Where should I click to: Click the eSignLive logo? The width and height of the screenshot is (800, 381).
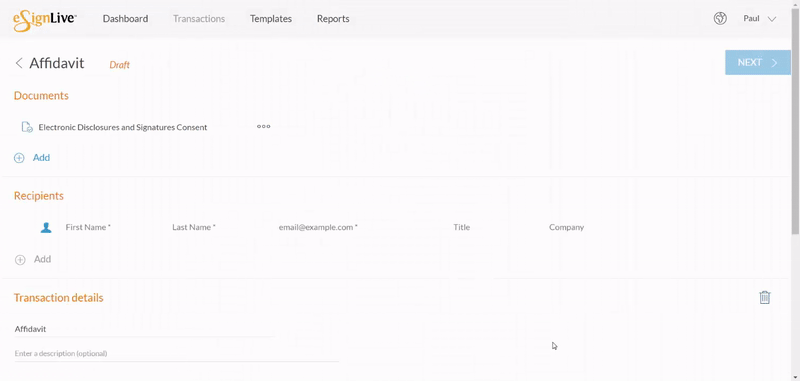click(x=45, y=20)
